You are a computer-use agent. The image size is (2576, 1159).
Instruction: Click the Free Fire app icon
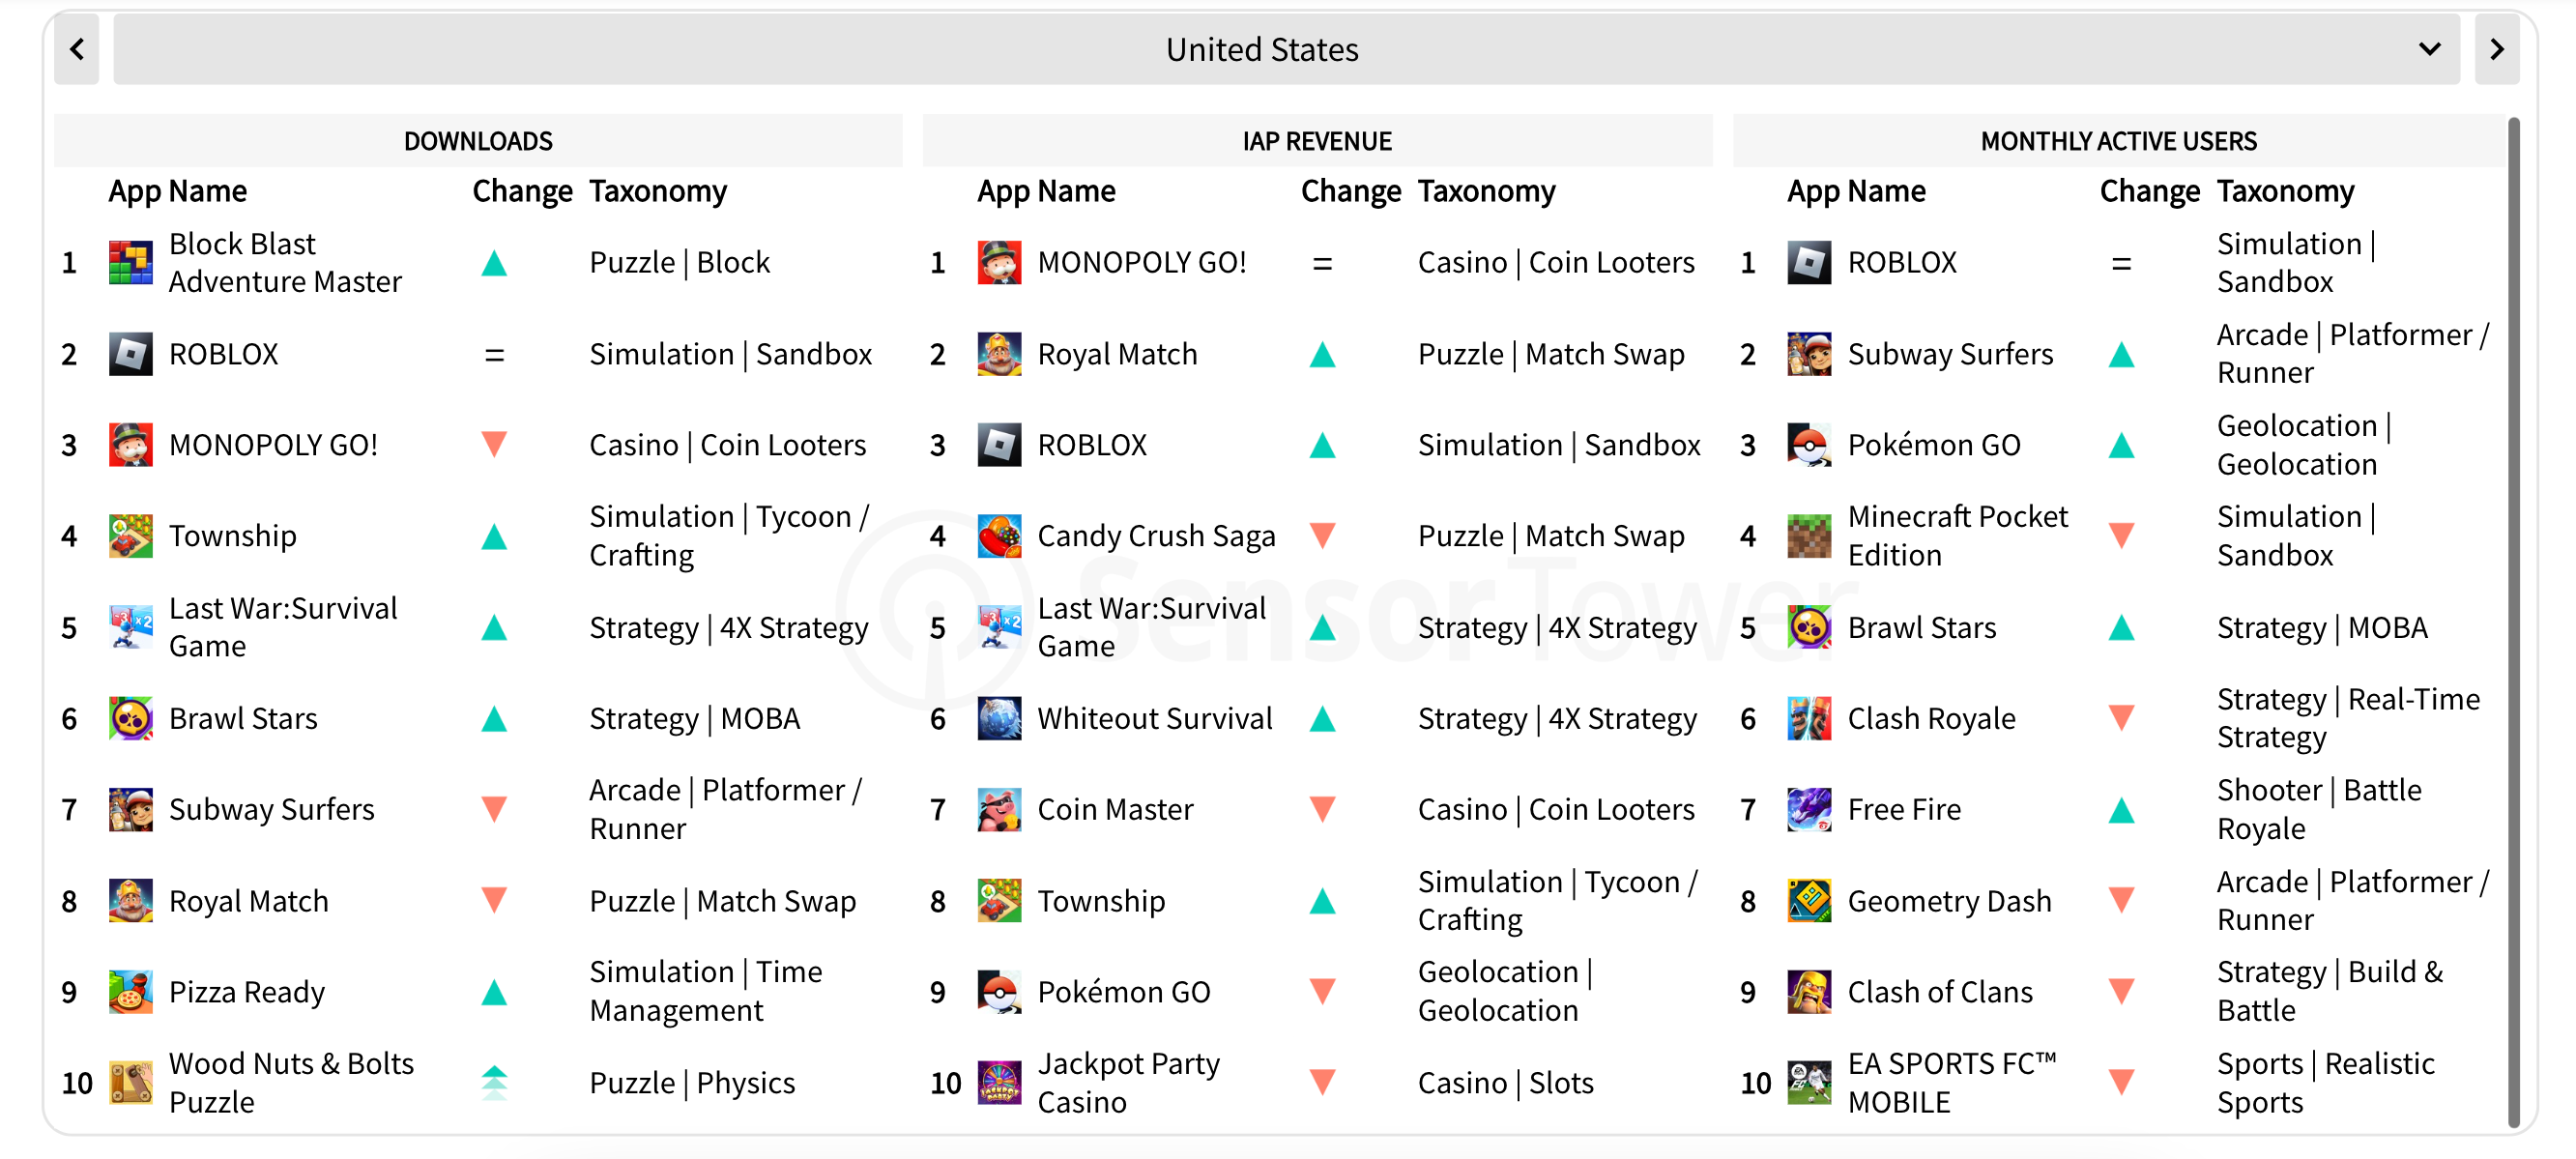pos(1809,809)
